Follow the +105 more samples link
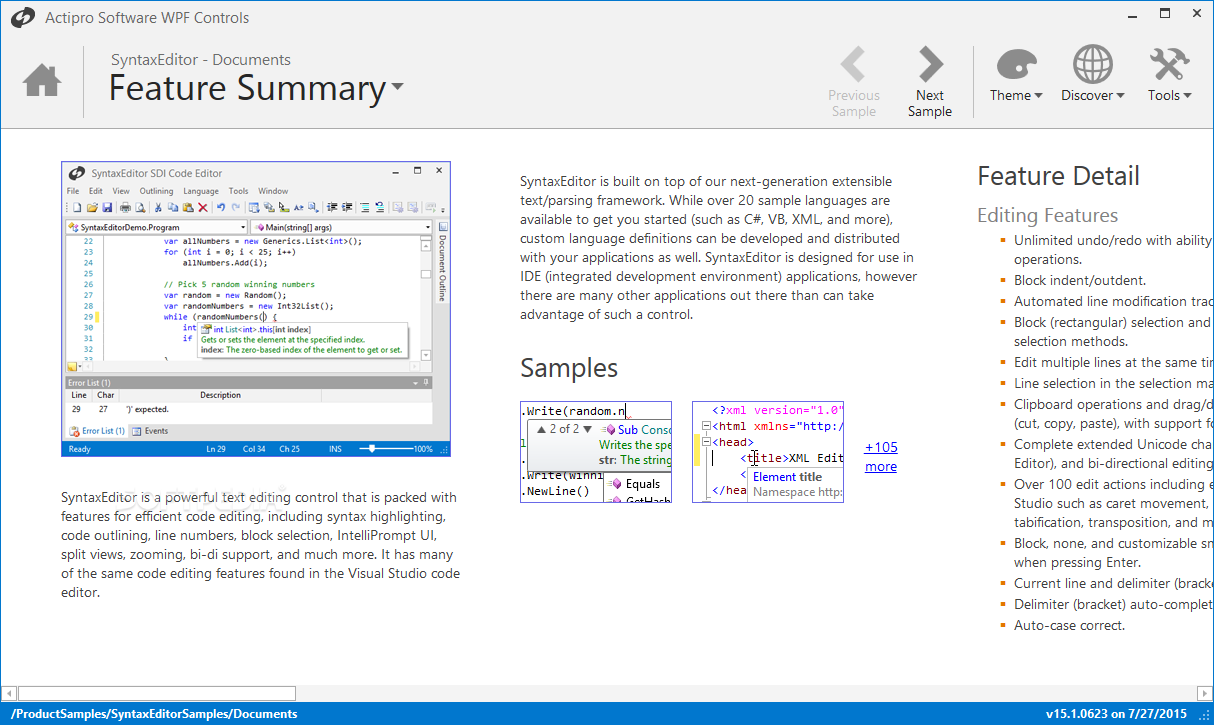Image resolution: width=1214 pixels, height=725 pixels. click(x=881, y=457)
